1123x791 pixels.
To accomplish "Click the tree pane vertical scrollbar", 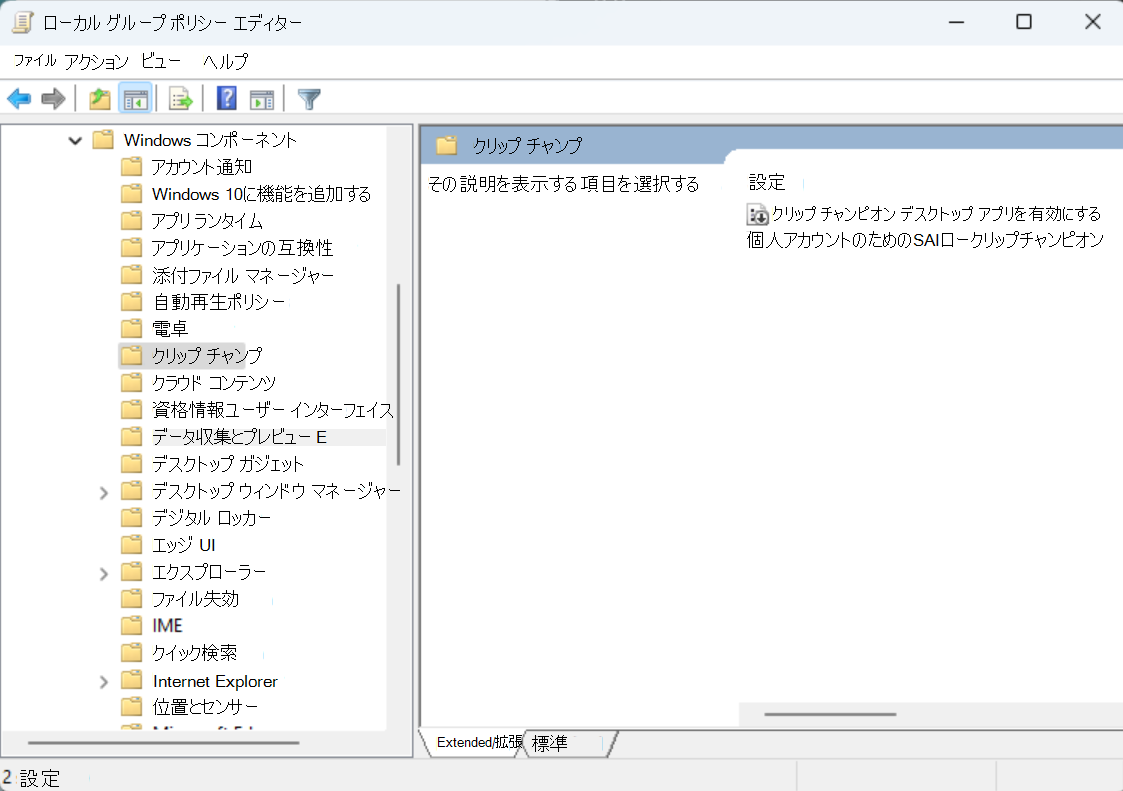I will click(x=398, y=374).
